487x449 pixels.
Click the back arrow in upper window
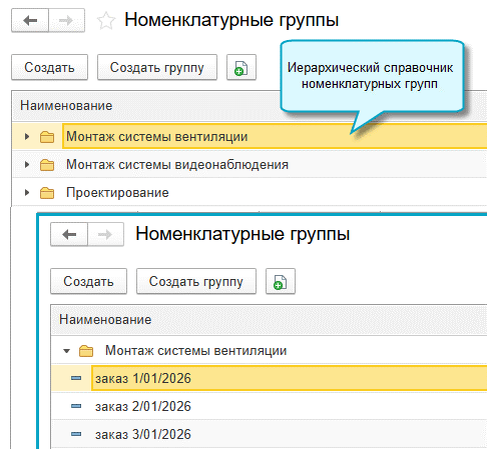pyautogui.click(x=30, y=21)
